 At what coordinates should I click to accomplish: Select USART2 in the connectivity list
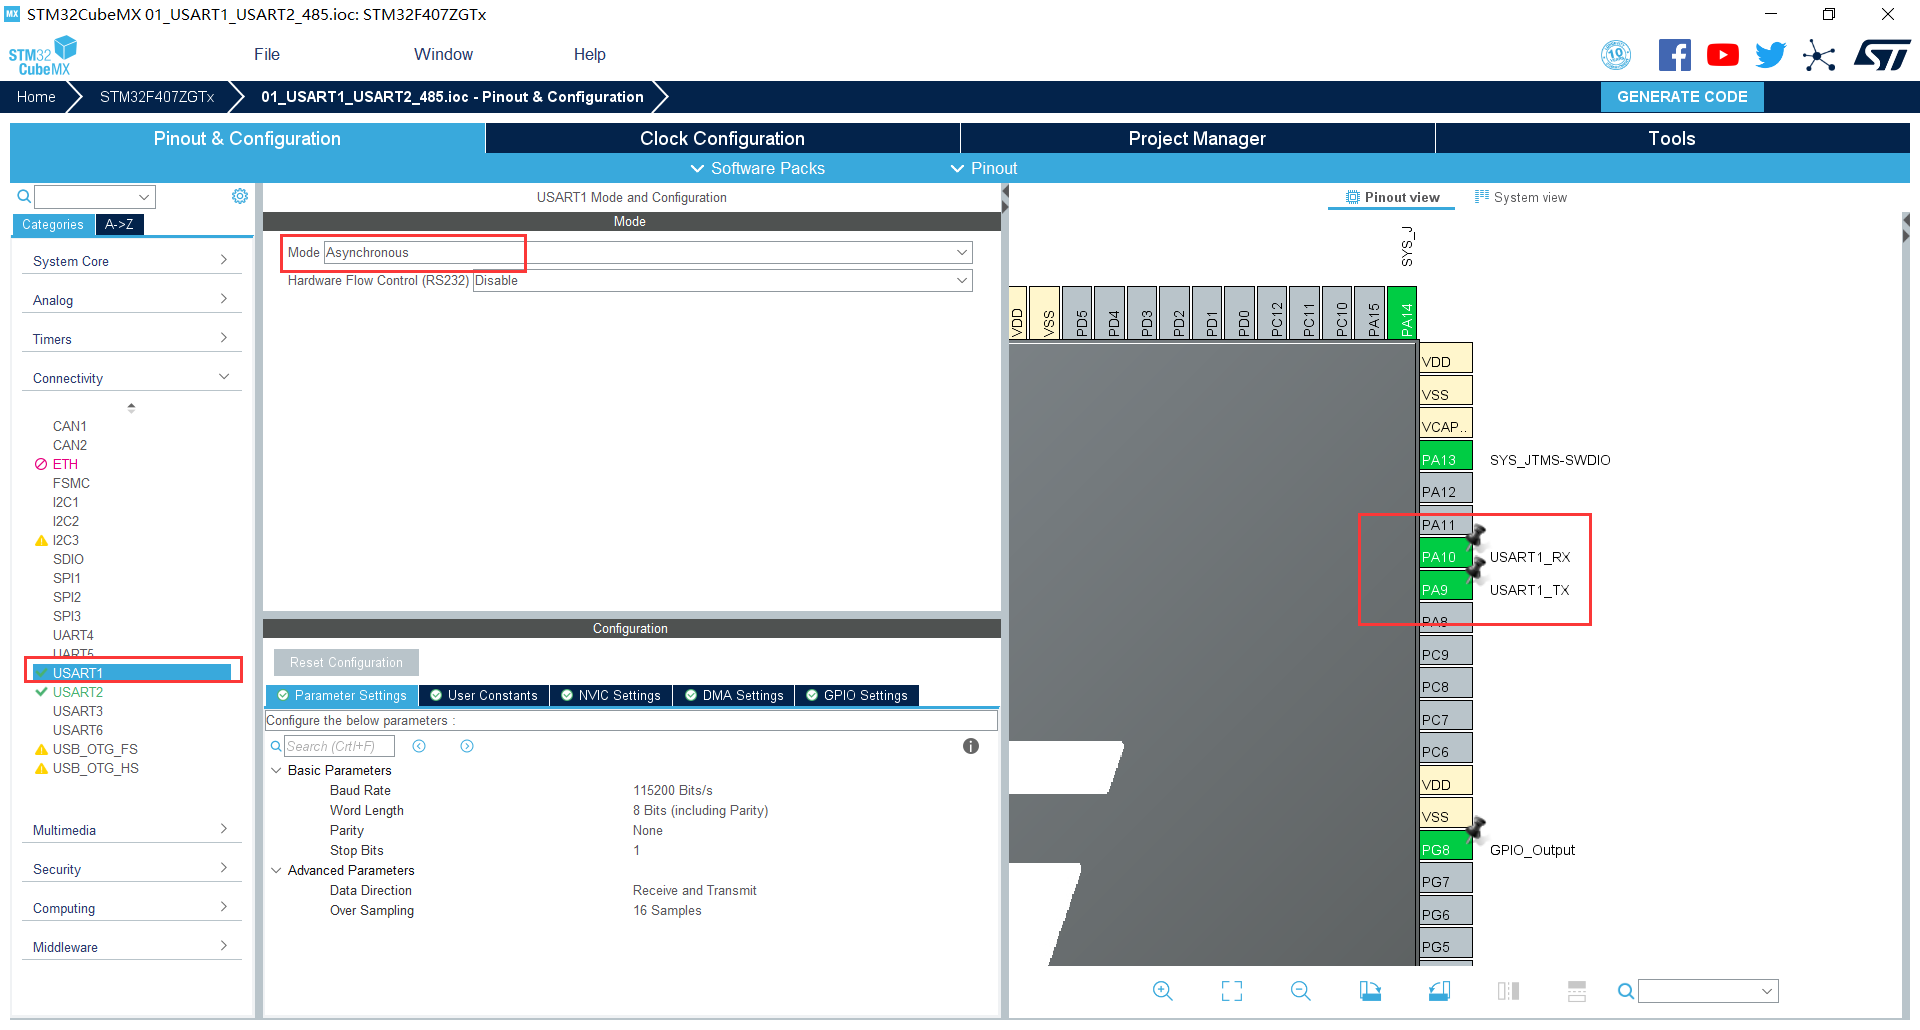tap(78, 692)
